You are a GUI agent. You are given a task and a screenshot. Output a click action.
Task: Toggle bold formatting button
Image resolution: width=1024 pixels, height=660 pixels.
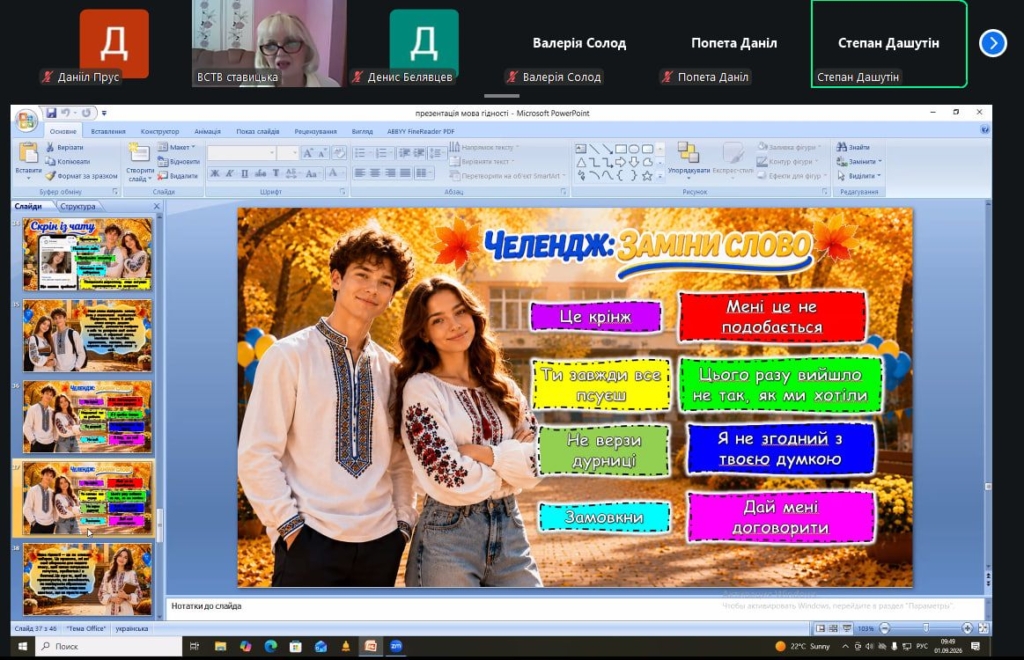coord(215,174)
